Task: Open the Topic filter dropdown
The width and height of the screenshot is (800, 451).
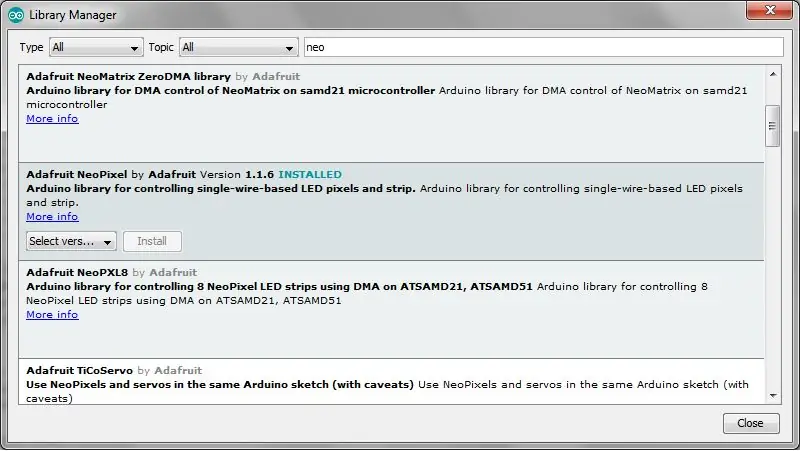Action: 239,47
